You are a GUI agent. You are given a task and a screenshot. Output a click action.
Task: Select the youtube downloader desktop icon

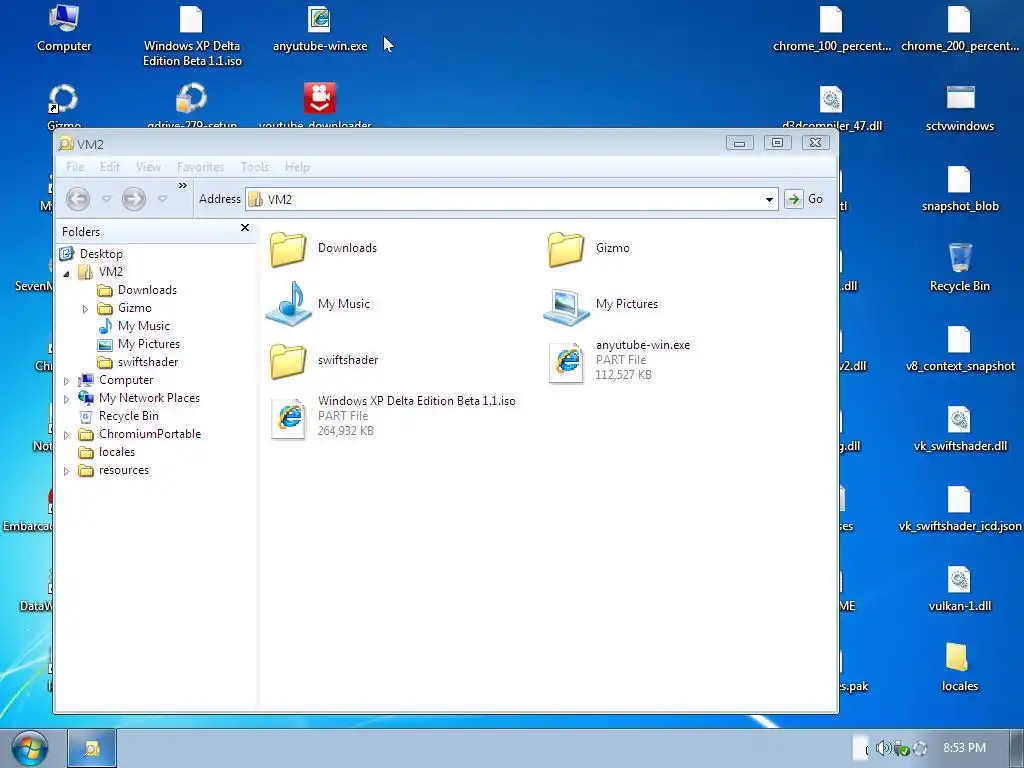click(319, 99)
